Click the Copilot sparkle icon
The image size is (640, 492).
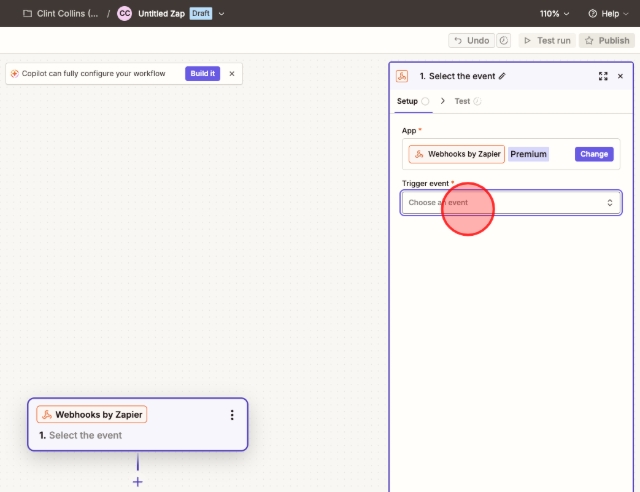(14, 73)
